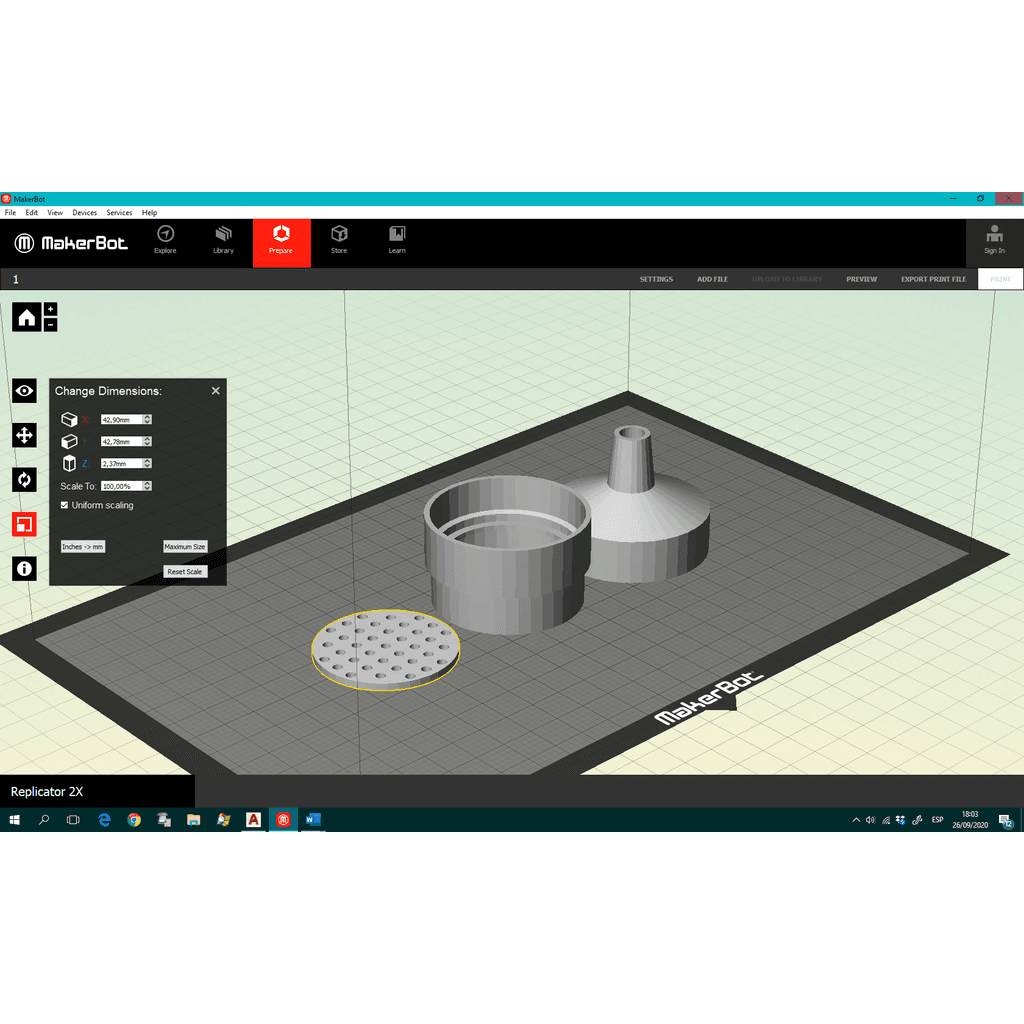Select the Turn rotate tool icon
1024x1024 pixels.
(x=24, y=480)
